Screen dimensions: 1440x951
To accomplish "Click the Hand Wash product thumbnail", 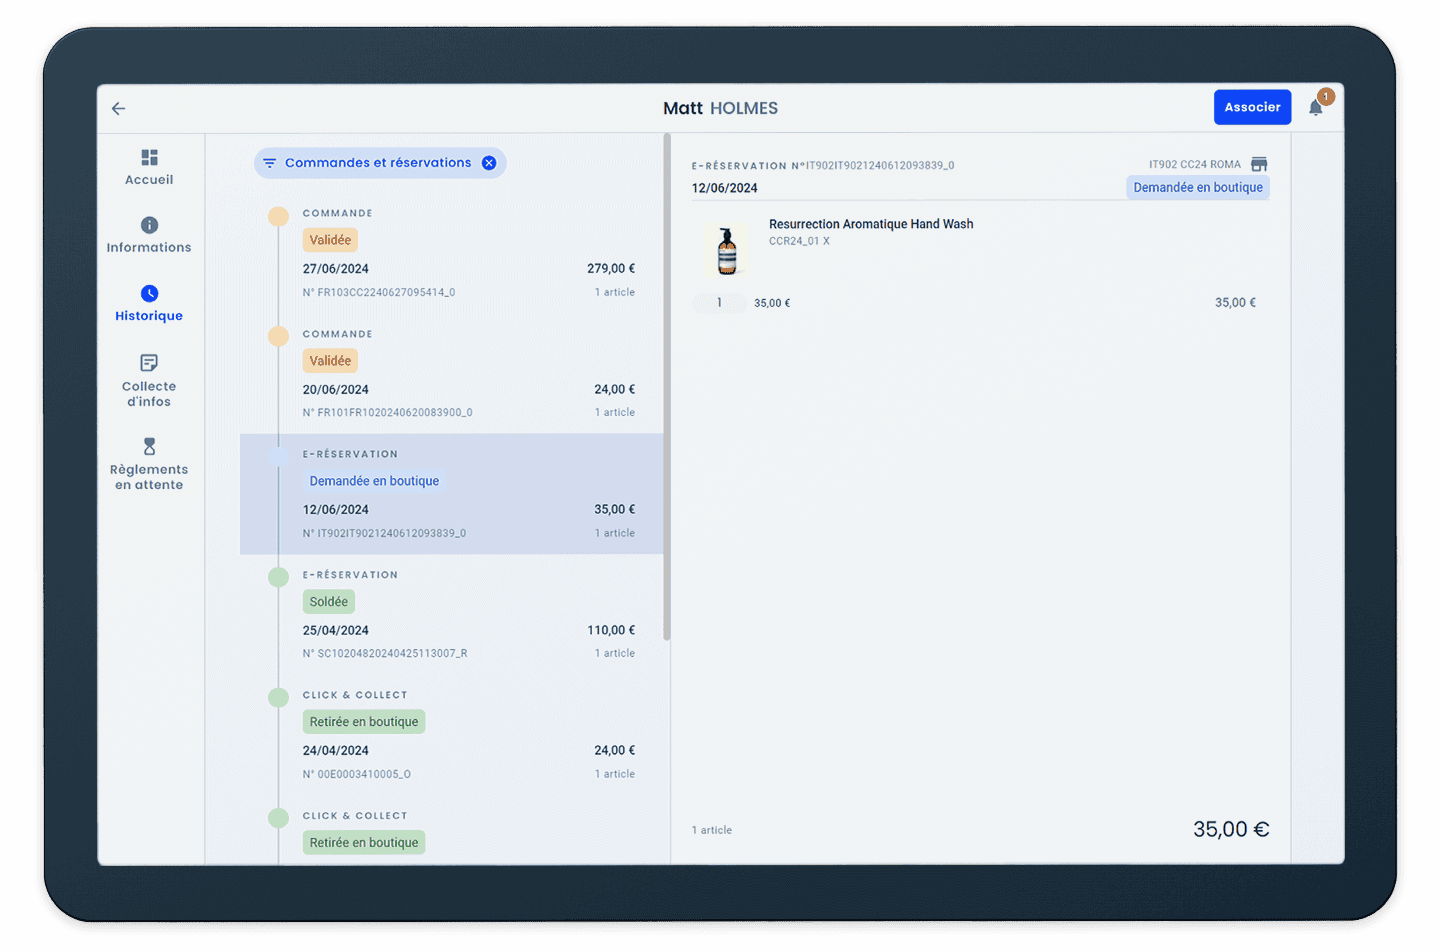I will pos(727,250).
